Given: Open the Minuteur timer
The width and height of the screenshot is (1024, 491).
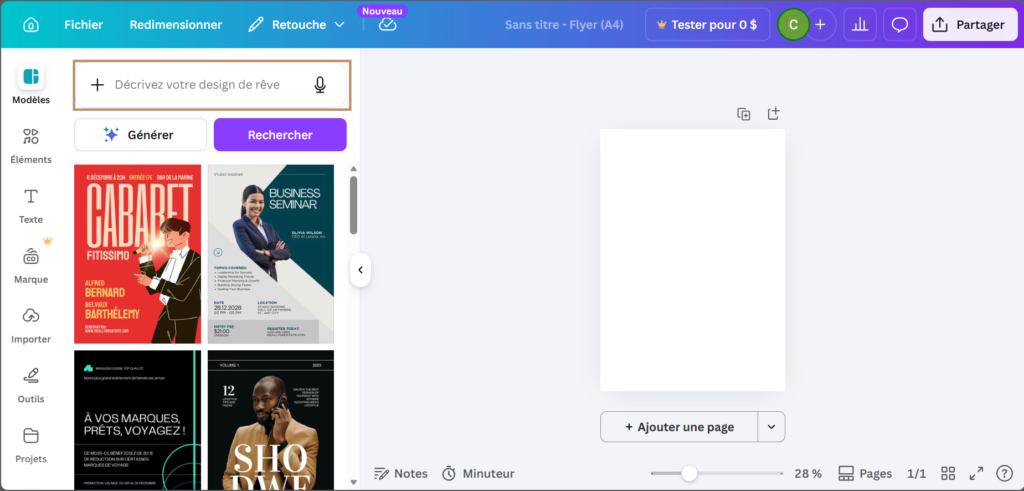Looking at the screenshot, I should (478, 473).
